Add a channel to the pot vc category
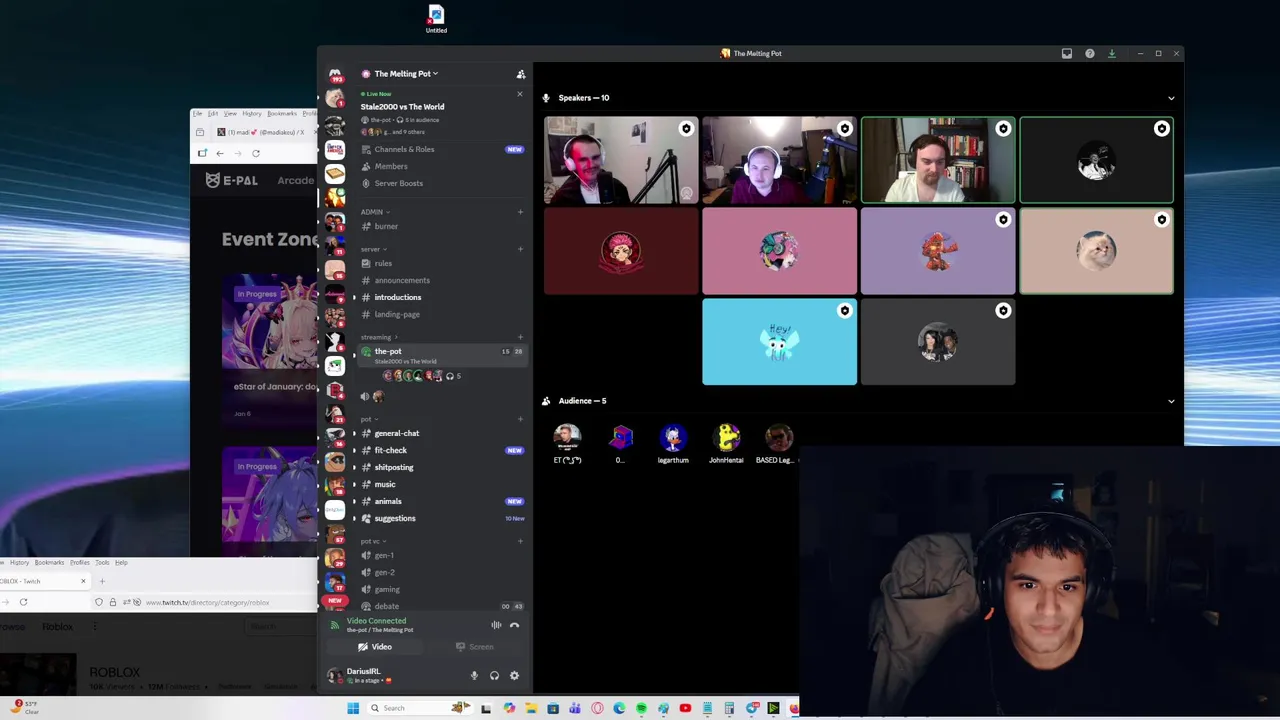Image resolution: width=1280 pixels, height=720 pixels. [x=520, y=541]
